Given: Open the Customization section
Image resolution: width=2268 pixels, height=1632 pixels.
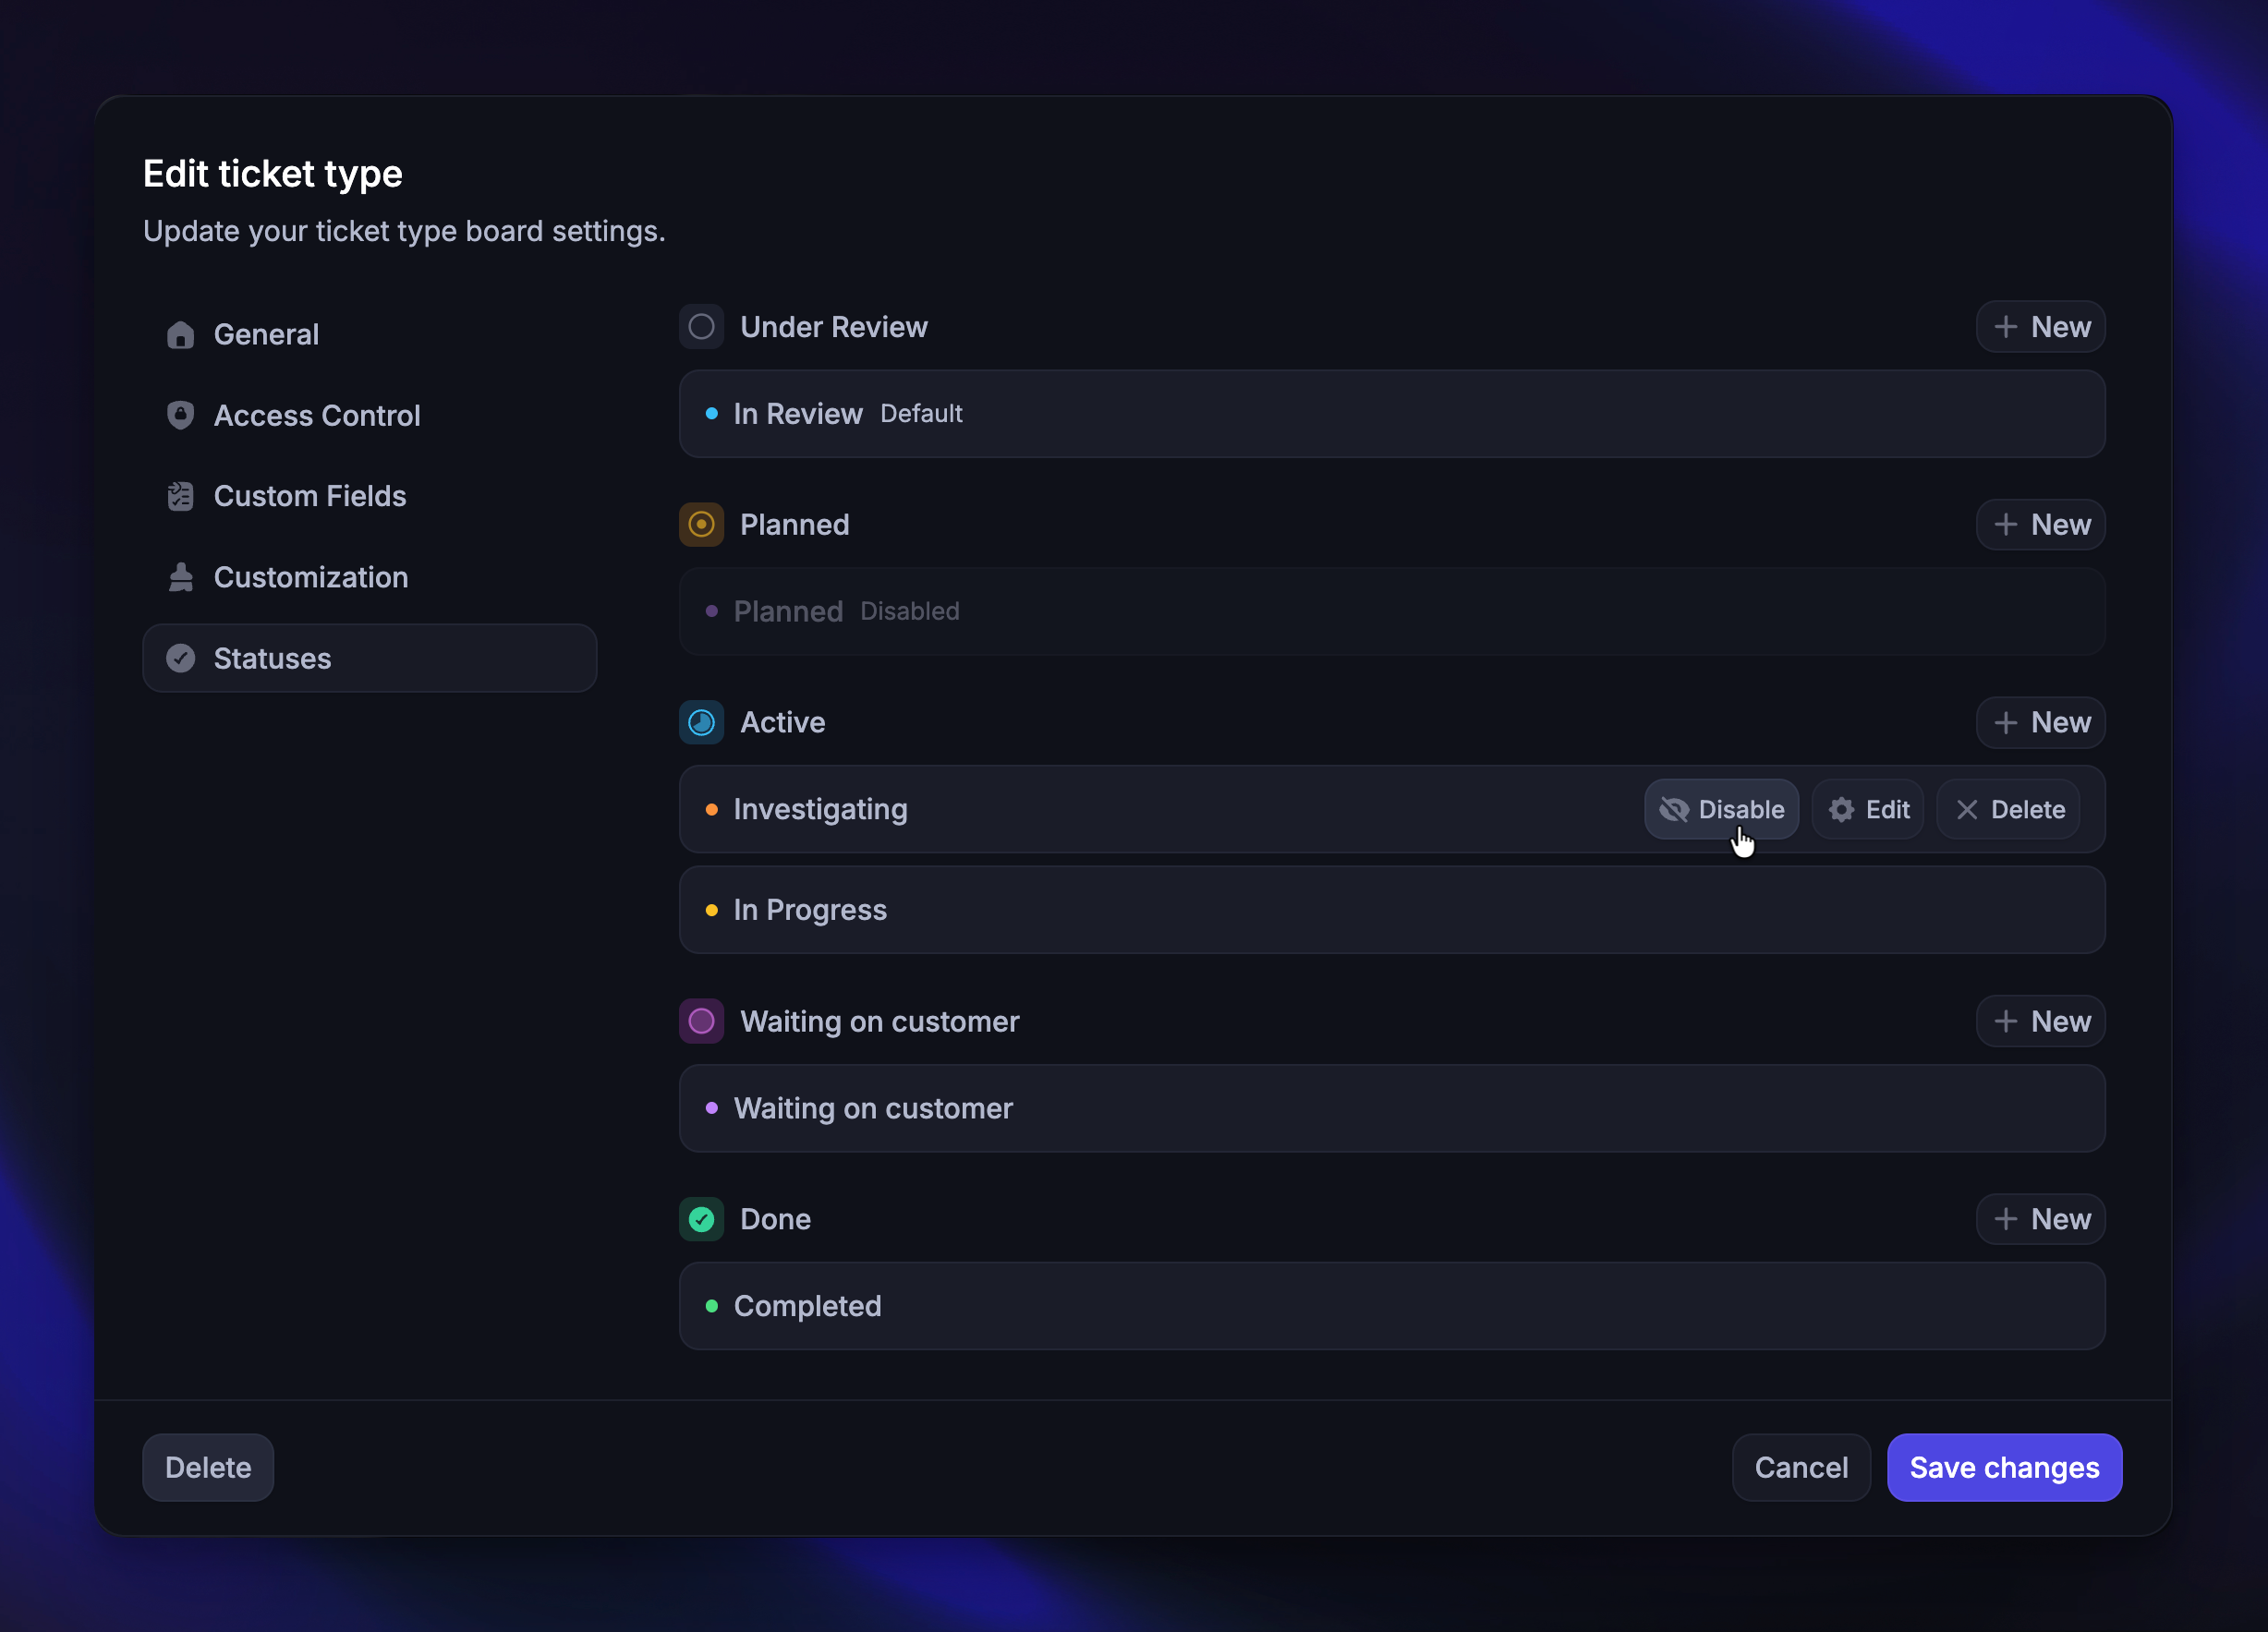Looking at the screenshot, I should (310, 577).
